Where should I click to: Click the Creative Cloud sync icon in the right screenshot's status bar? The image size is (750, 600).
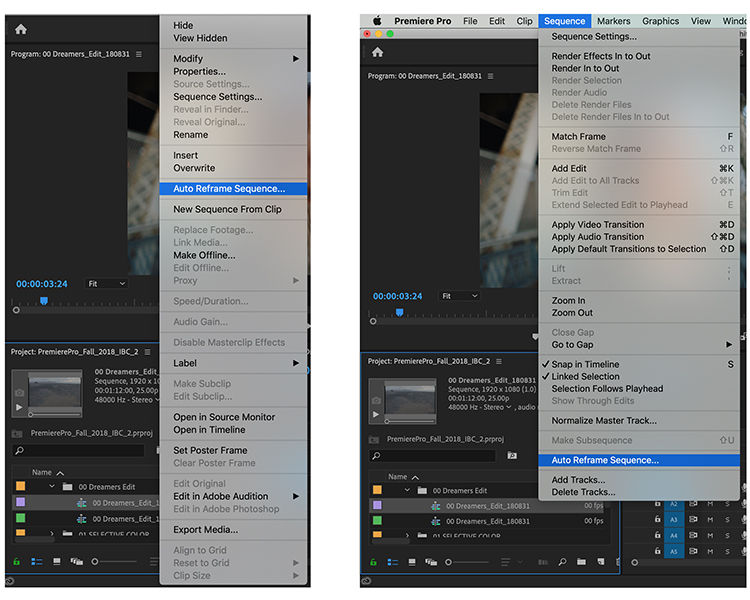coord(366,581)
